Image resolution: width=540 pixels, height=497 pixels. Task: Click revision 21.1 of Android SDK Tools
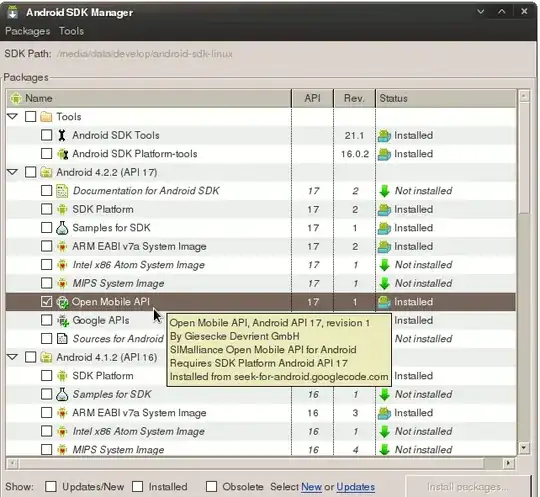[x=354, y=135]
